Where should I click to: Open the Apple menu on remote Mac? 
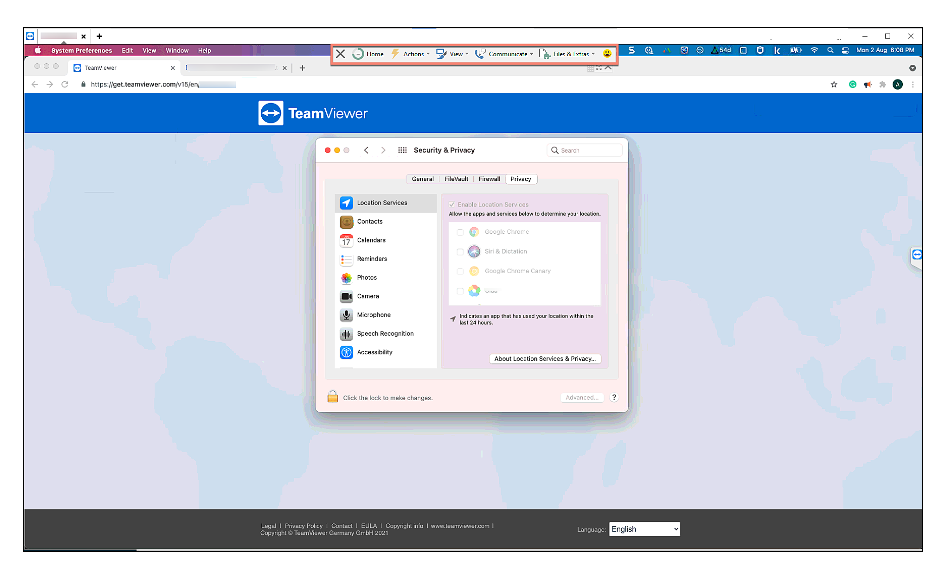38,50
